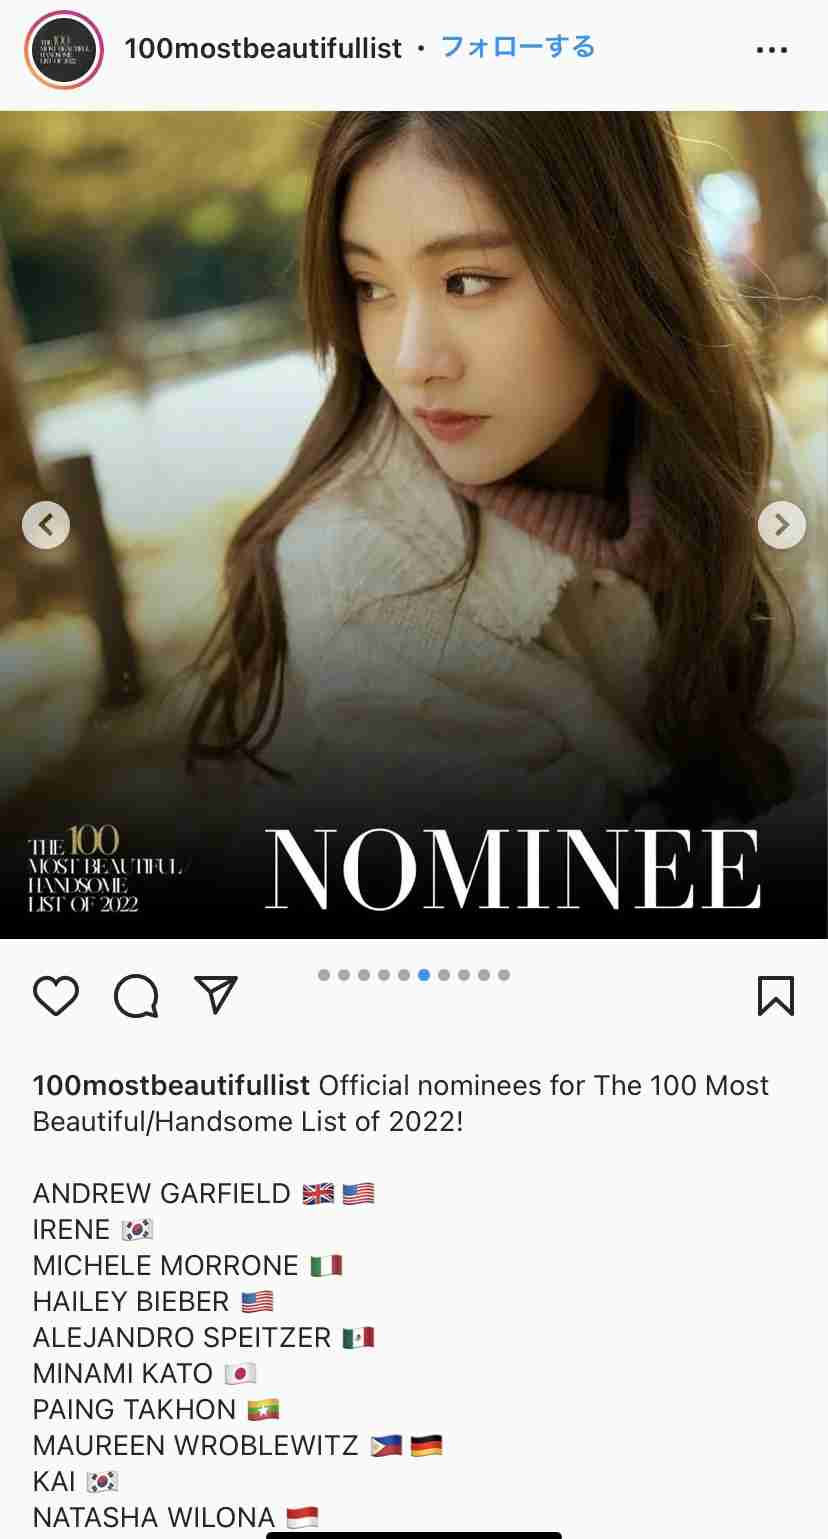Select the first carousel indicator dot
828x1539 pixels.
coord(324,975)
